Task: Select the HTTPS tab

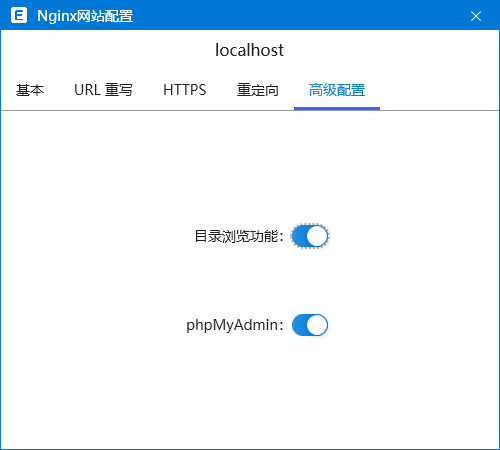Action: click(x=185, y=90)
